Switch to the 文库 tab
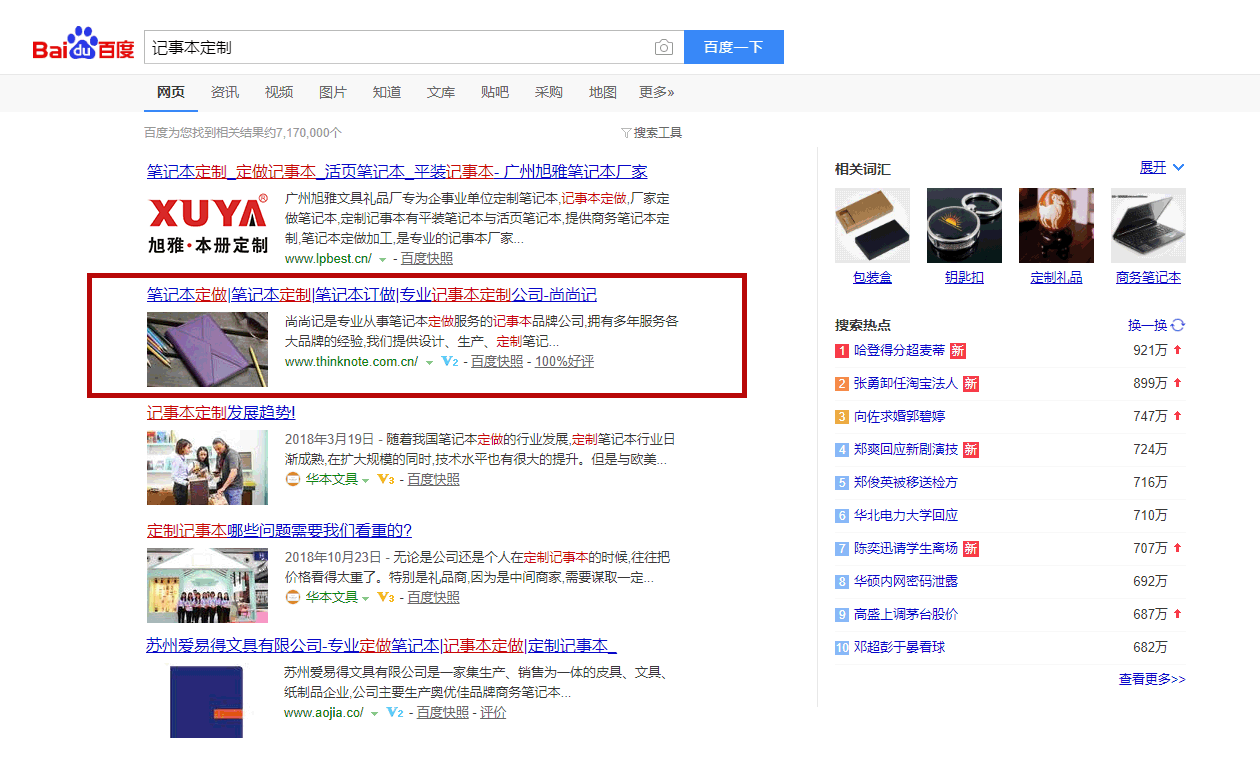This screenshot has height=777, width=1260. (x=441, y=93)
